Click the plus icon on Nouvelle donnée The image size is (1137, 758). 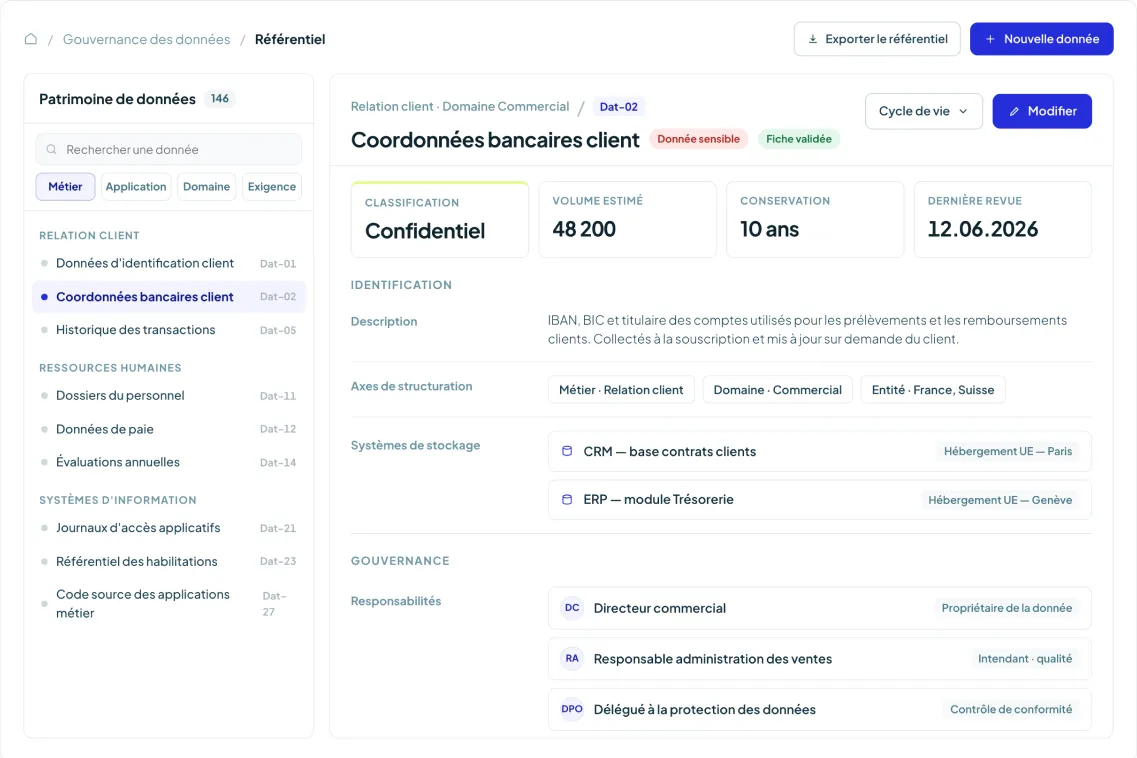point(990,39)
